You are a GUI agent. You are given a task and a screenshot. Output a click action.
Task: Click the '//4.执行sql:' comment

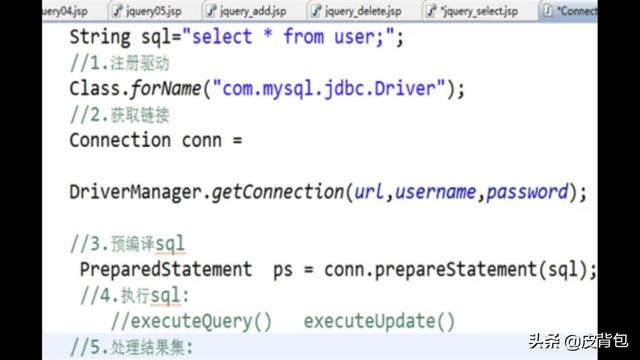pos(135,296)
